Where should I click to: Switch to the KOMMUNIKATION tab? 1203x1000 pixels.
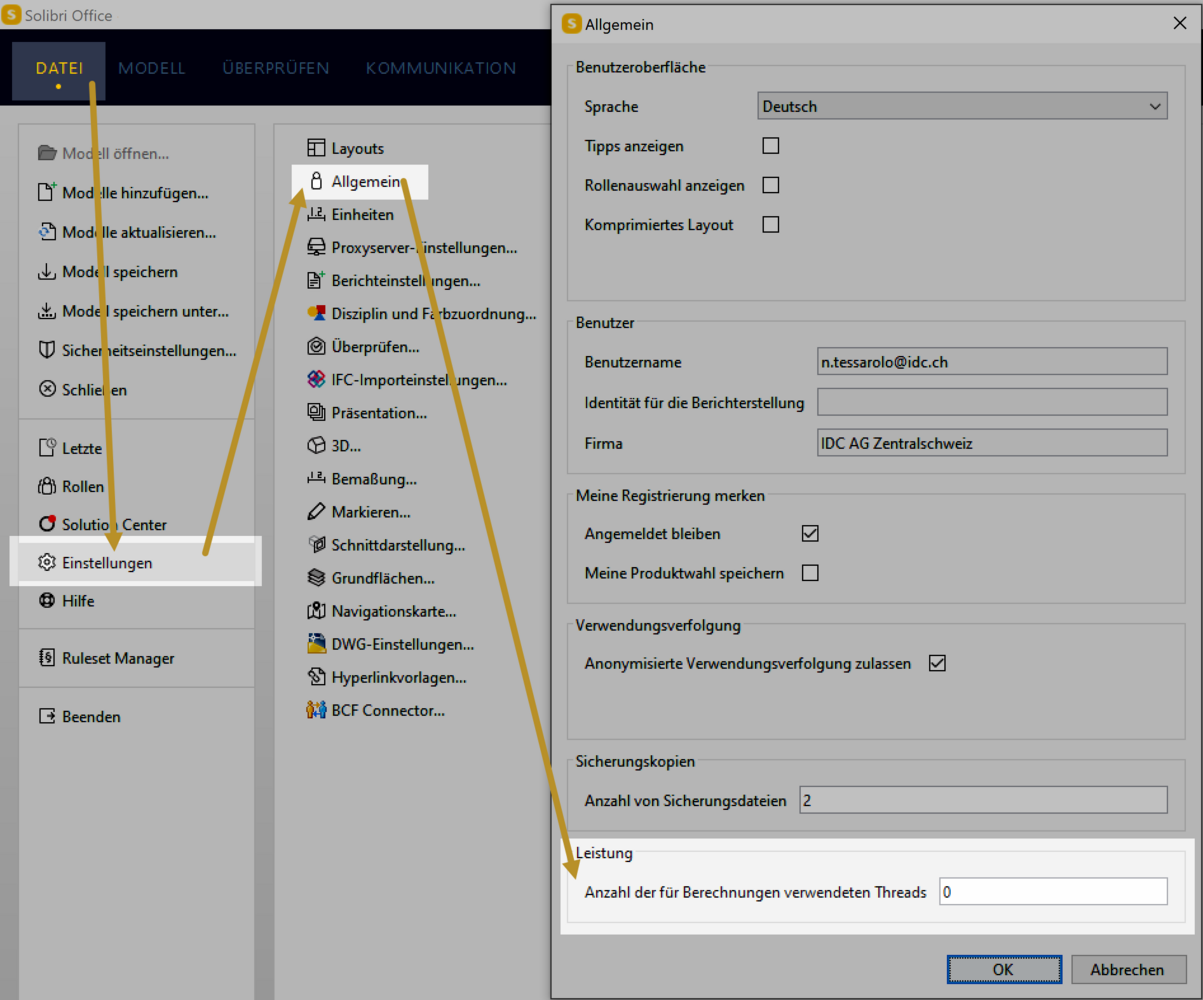point(441,69)
